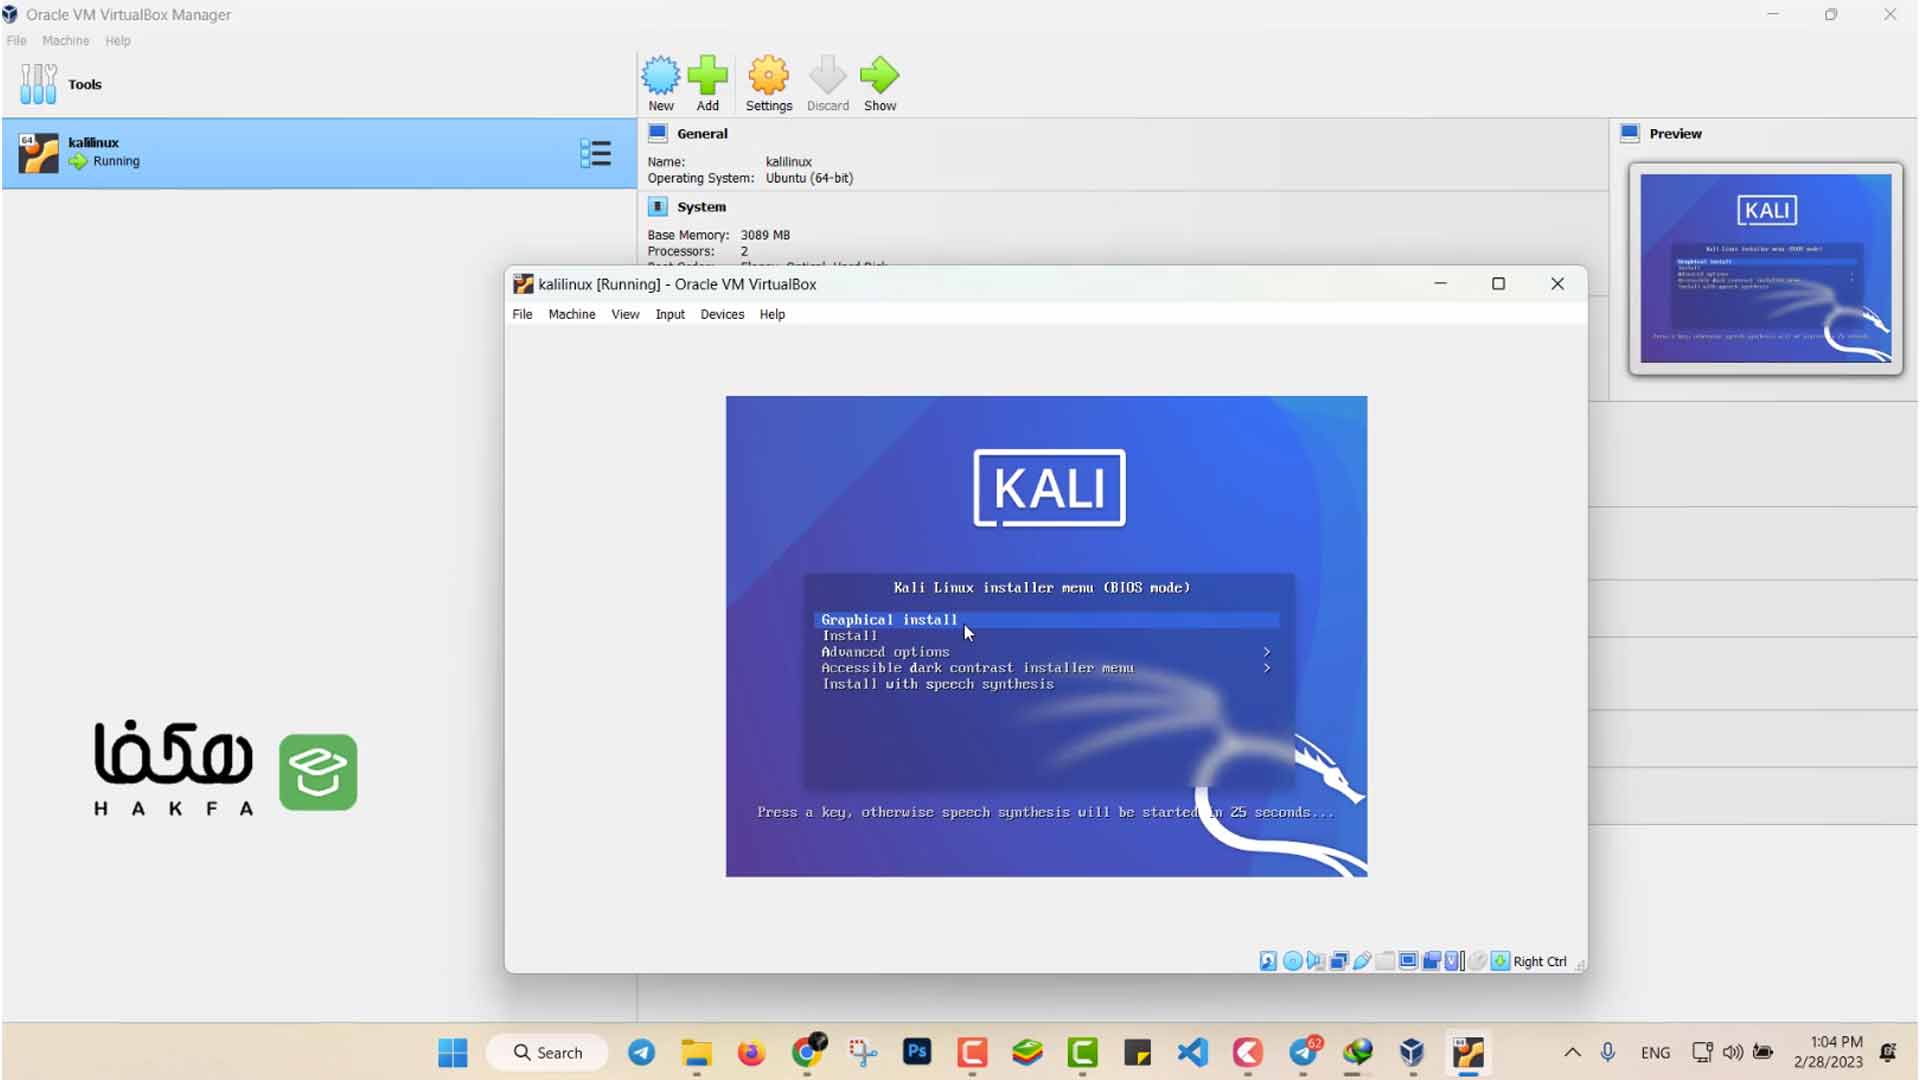Click the audio status bar icon

[1315, 961]
